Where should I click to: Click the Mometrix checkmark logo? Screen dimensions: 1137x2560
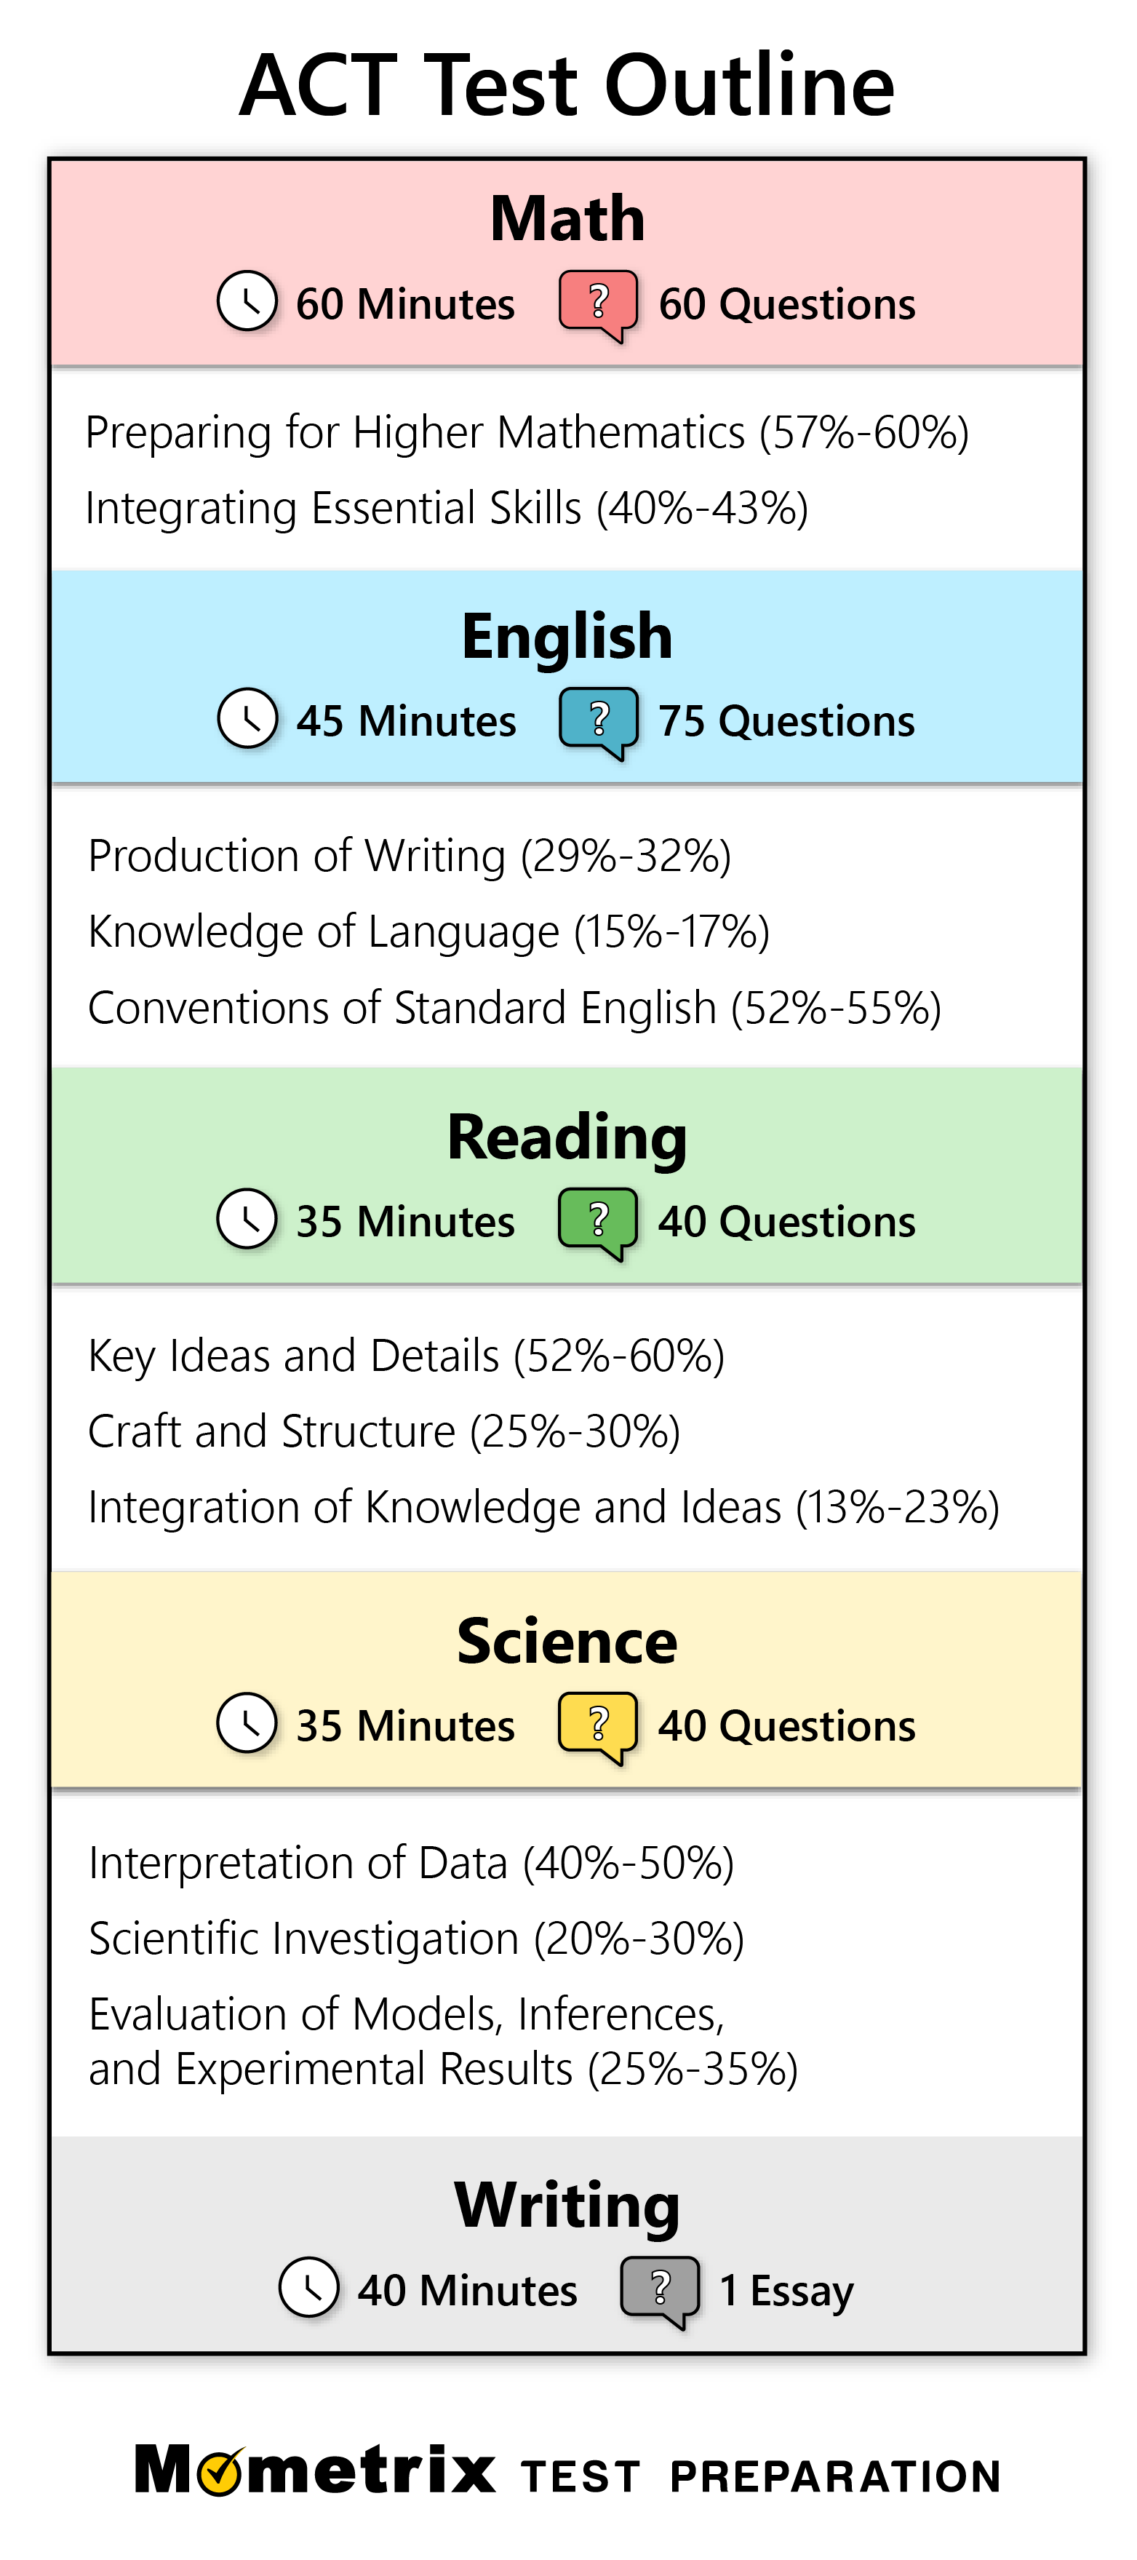pos(220,2472)
